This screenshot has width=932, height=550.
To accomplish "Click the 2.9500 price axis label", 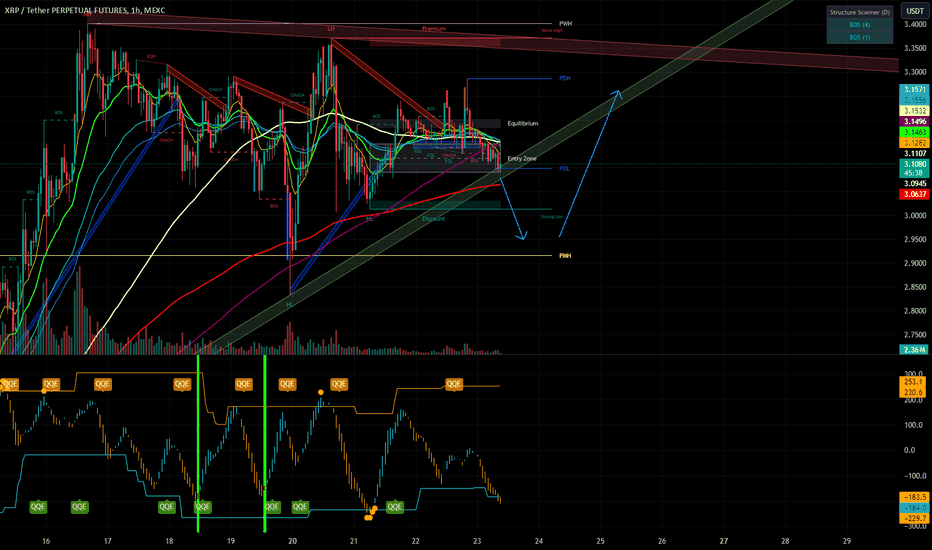I will coord(915,240).
